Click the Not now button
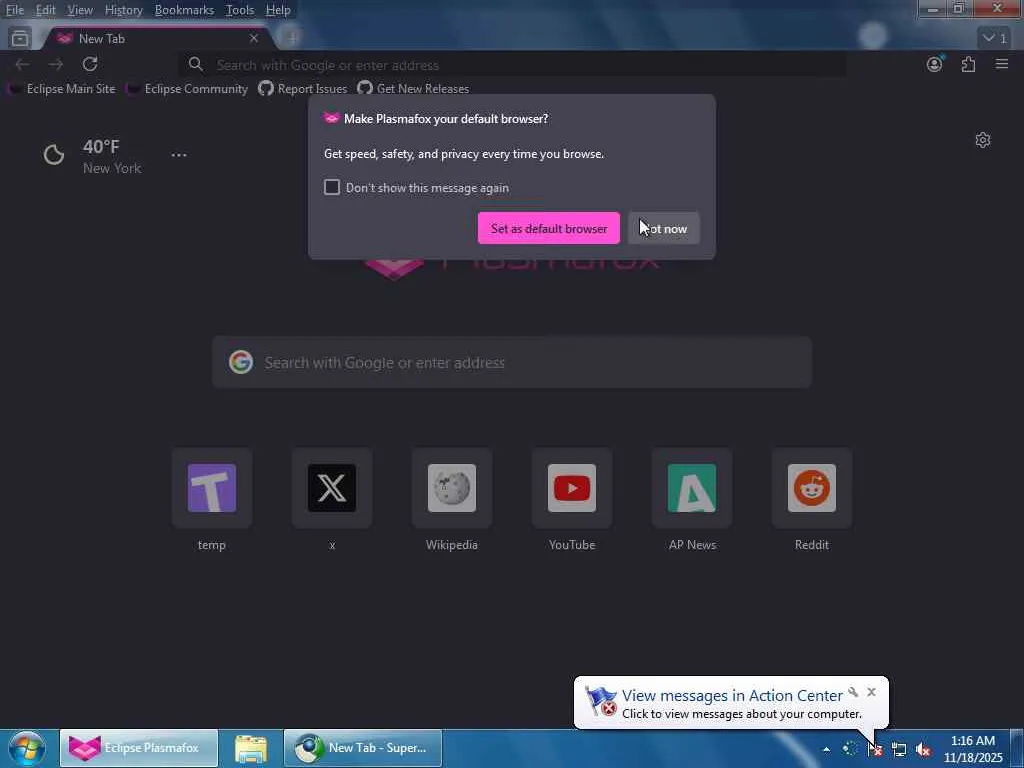1024x768 pixels. [664, 228]
